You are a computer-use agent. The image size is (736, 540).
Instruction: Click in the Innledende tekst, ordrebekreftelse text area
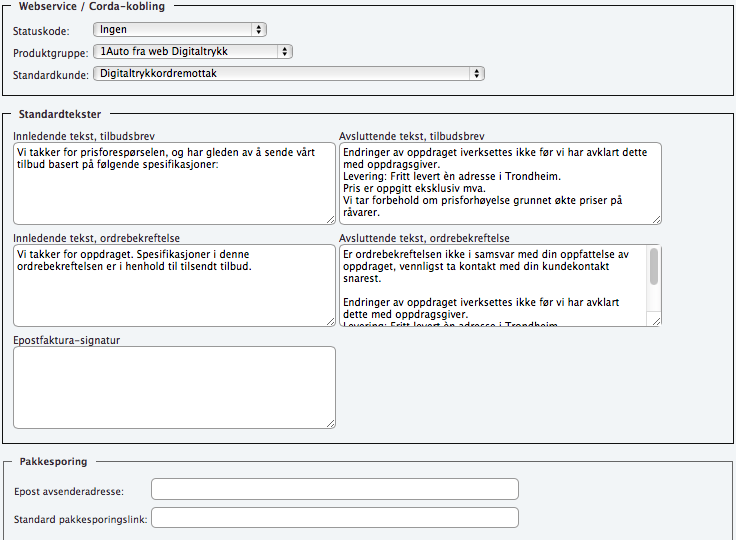coord(174,285)
